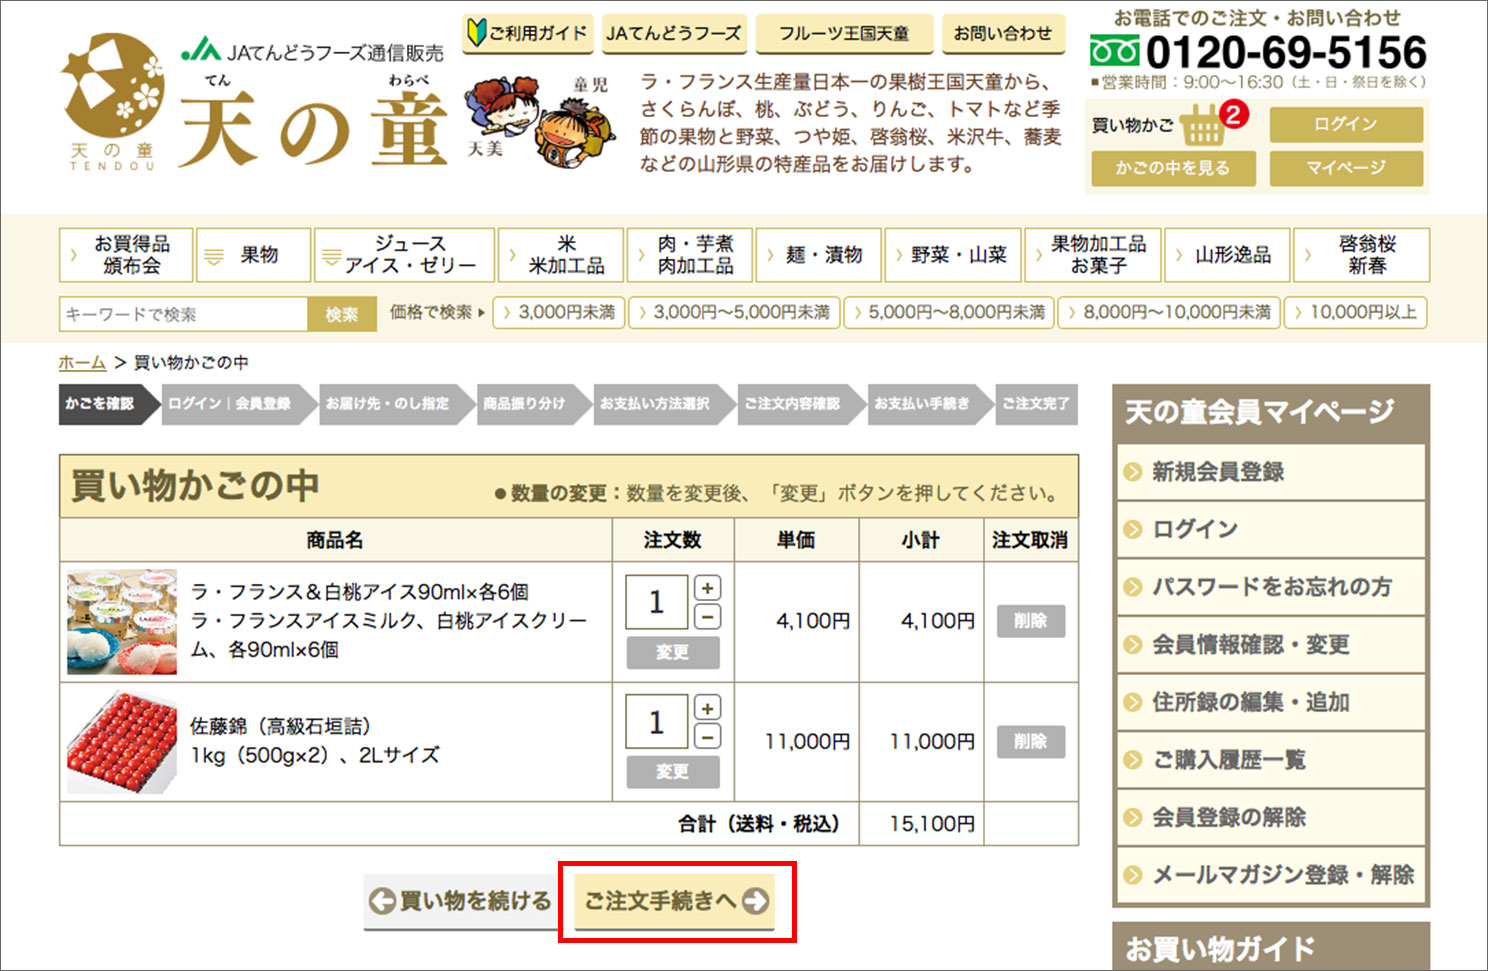Screen dimensions: 1488x971
Task: Delete the Sato Nishiki cherries from cart
Action: tap(1030, 741)
